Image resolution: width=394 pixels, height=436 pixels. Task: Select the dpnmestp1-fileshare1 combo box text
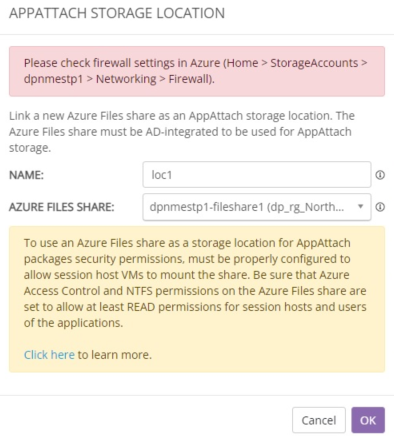point(246,207)
